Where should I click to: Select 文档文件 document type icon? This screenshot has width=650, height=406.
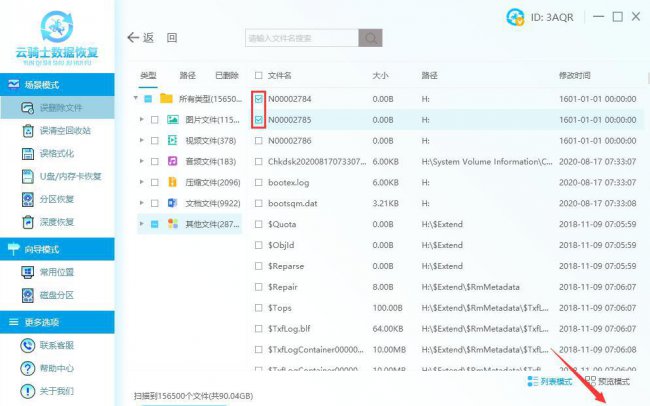point(172,203)
